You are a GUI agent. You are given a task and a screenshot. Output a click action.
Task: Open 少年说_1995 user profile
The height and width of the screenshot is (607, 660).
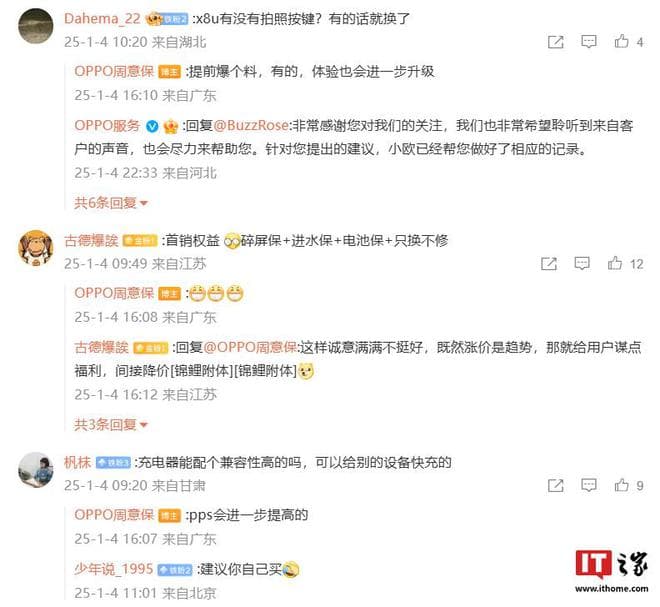click(x=113, y=569)
